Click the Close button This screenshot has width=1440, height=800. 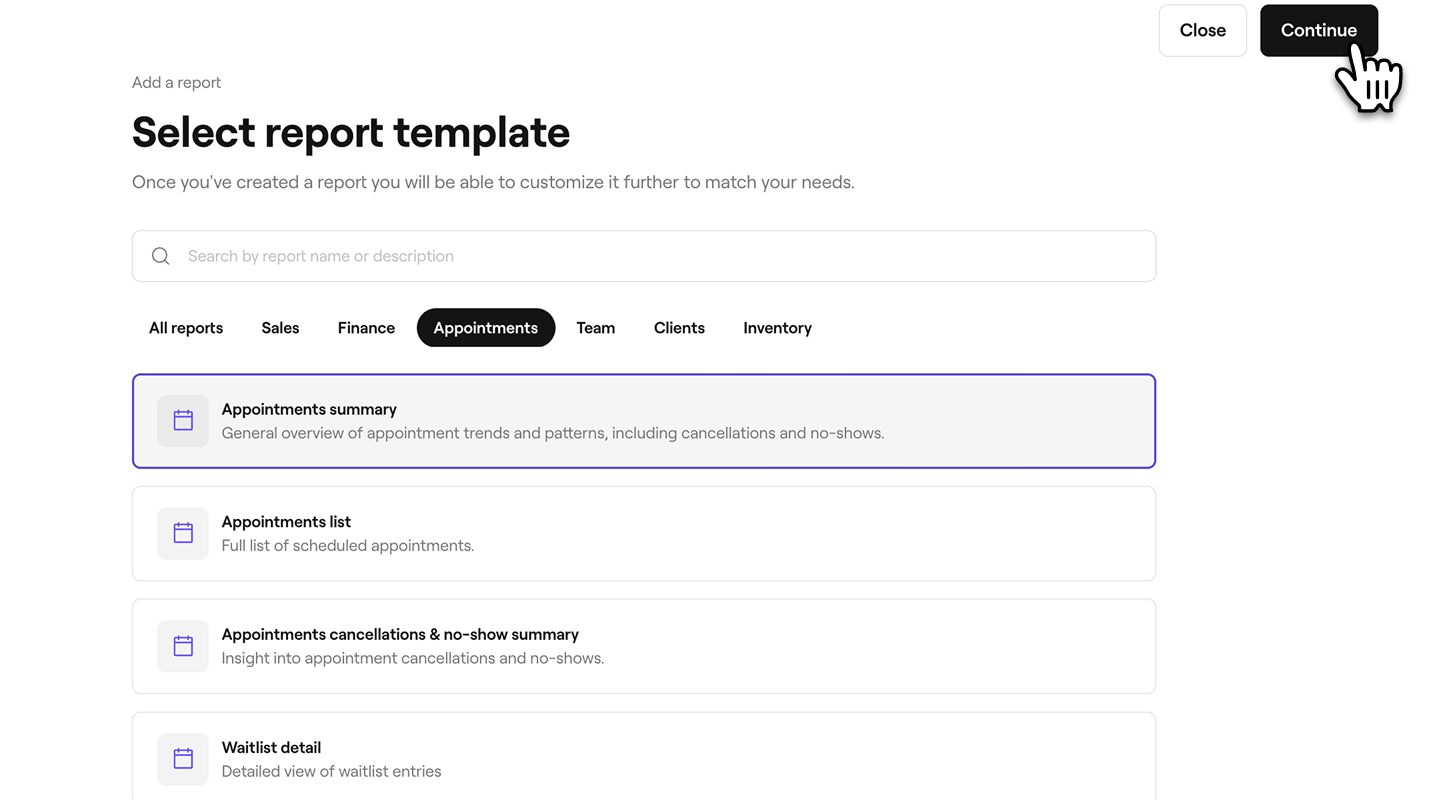[x=1202, y=30]
